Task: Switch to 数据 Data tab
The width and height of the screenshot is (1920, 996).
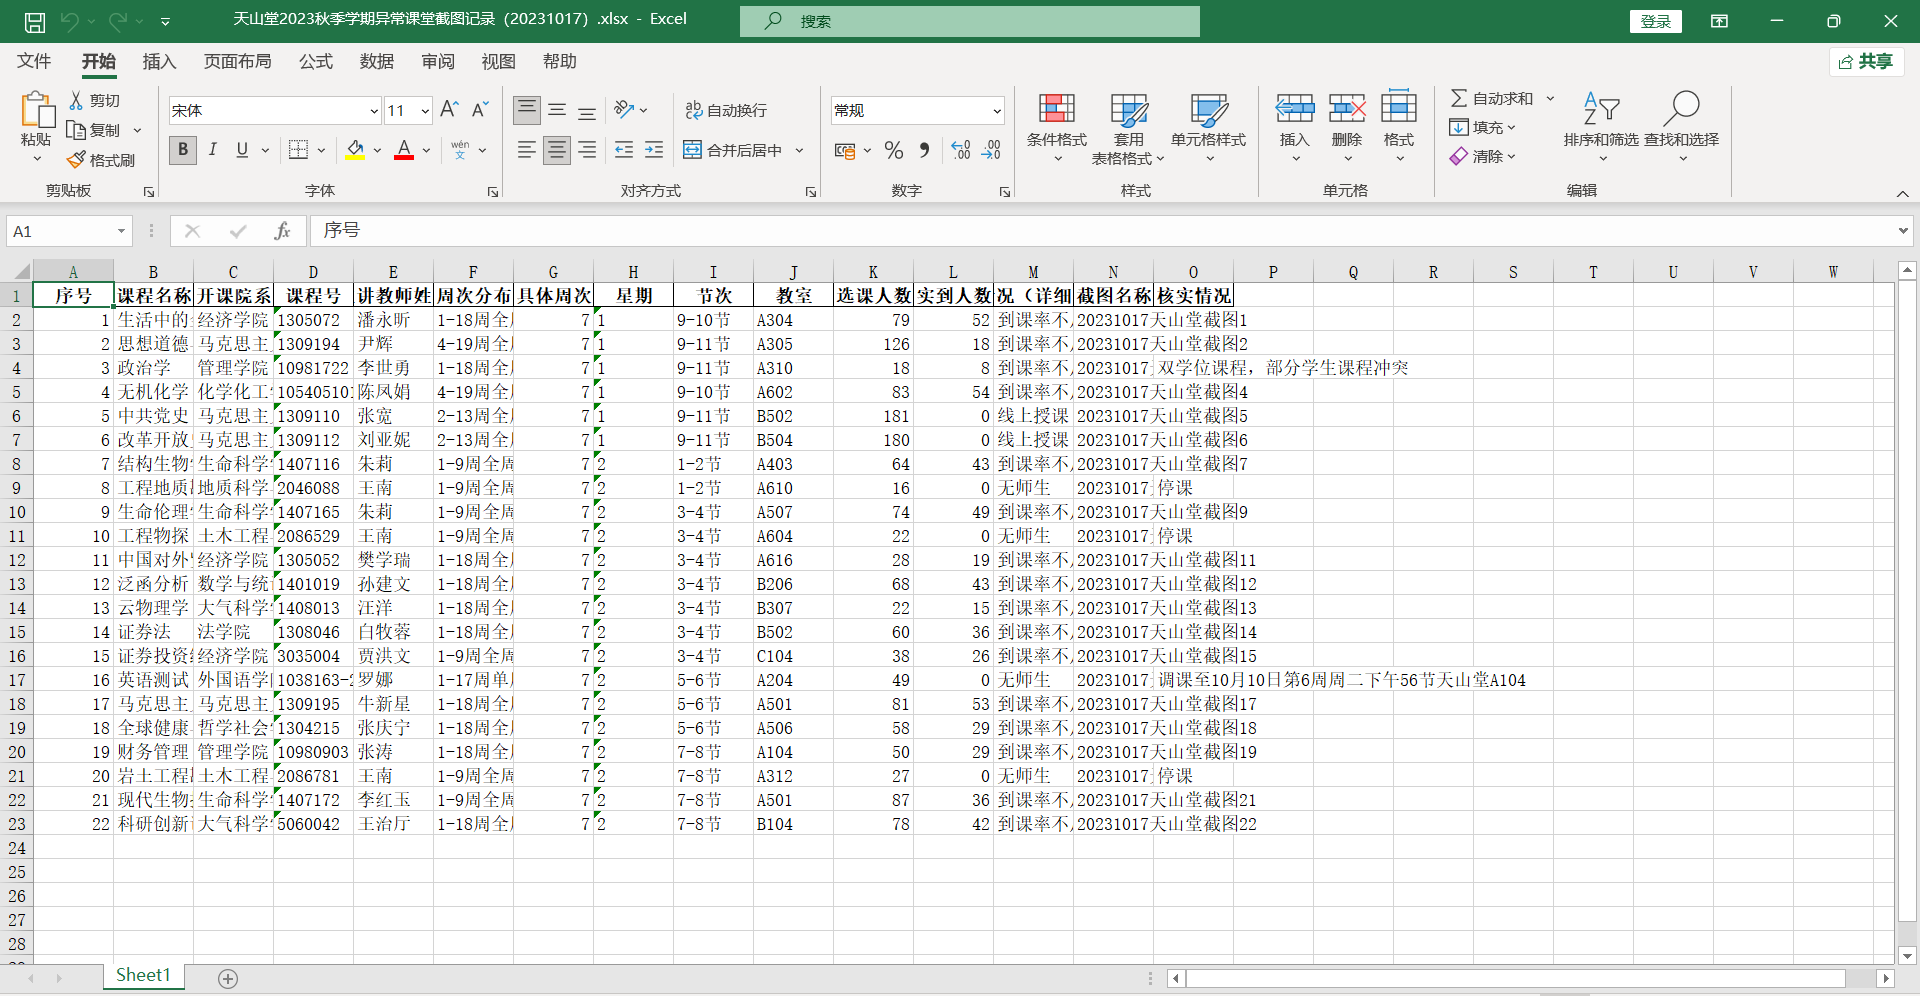Action: (x=377, y=62)
